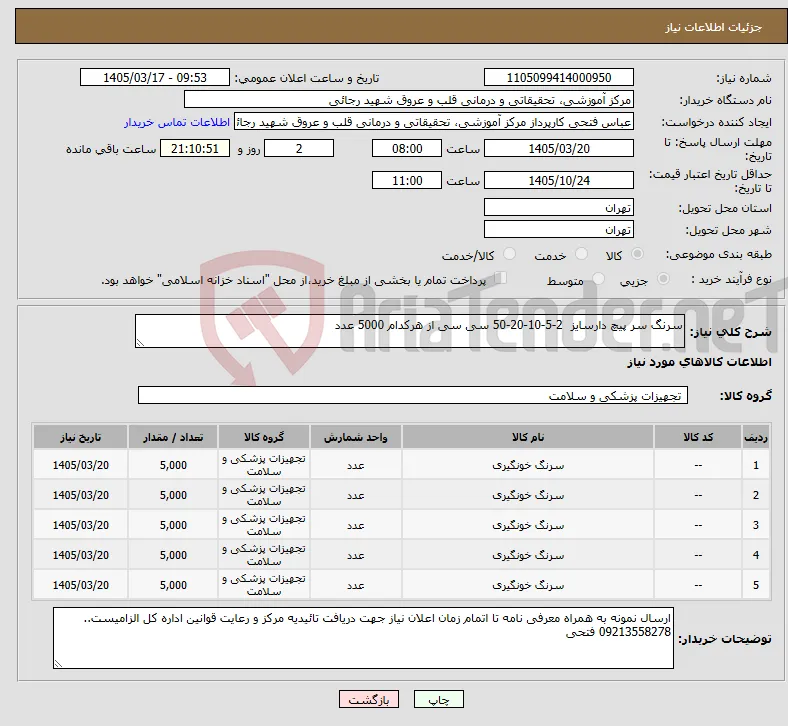Click the price validity time 11:00 field
The image size is (788, 726).
[407, 180]
